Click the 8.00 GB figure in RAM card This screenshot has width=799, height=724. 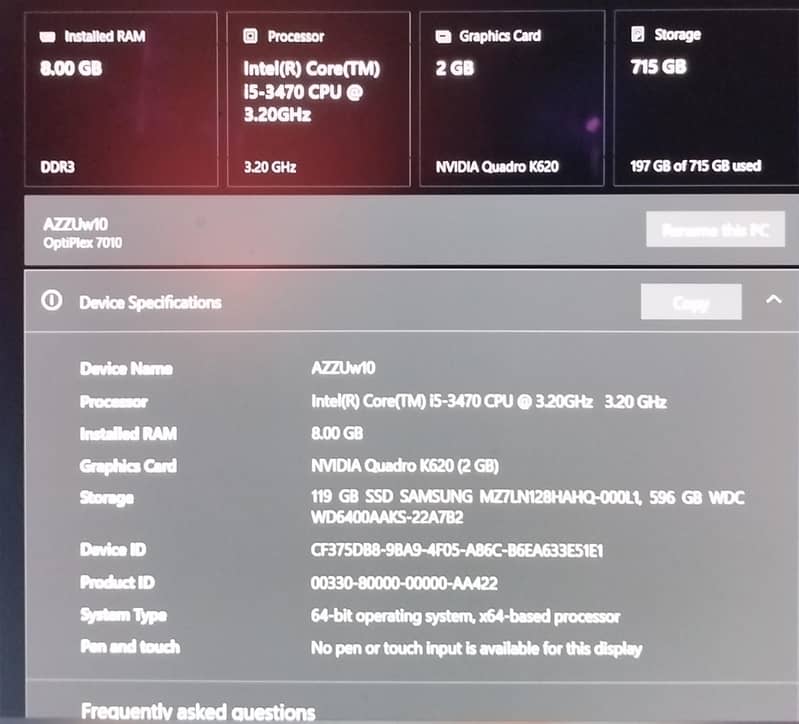[71, 68]
